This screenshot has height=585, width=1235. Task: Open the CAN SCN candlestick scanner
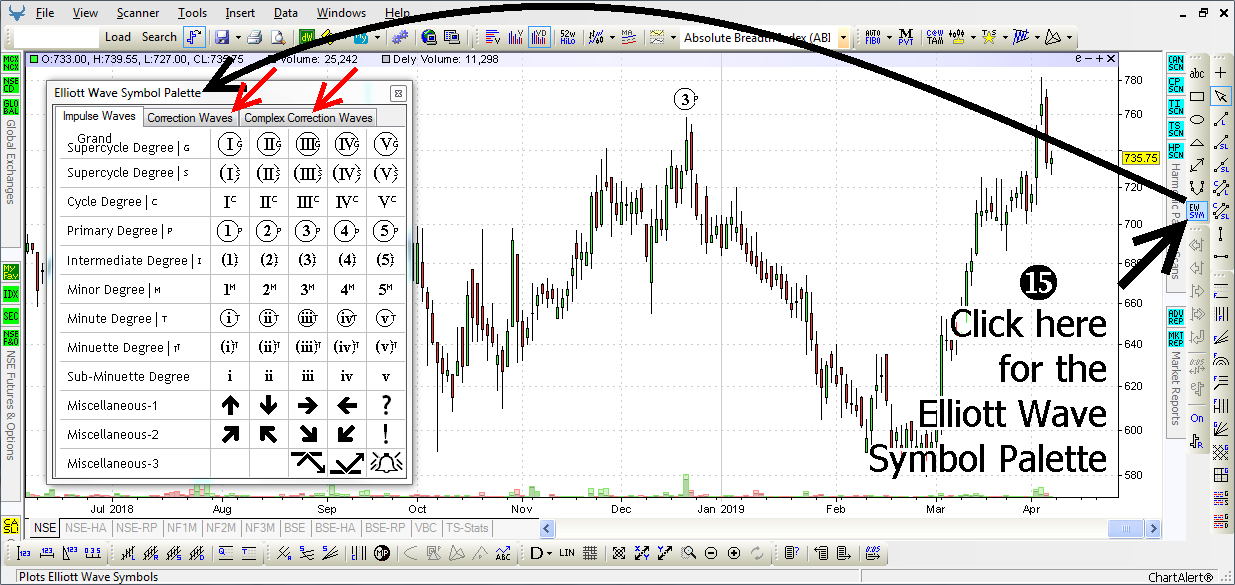tap(1175, 63)
